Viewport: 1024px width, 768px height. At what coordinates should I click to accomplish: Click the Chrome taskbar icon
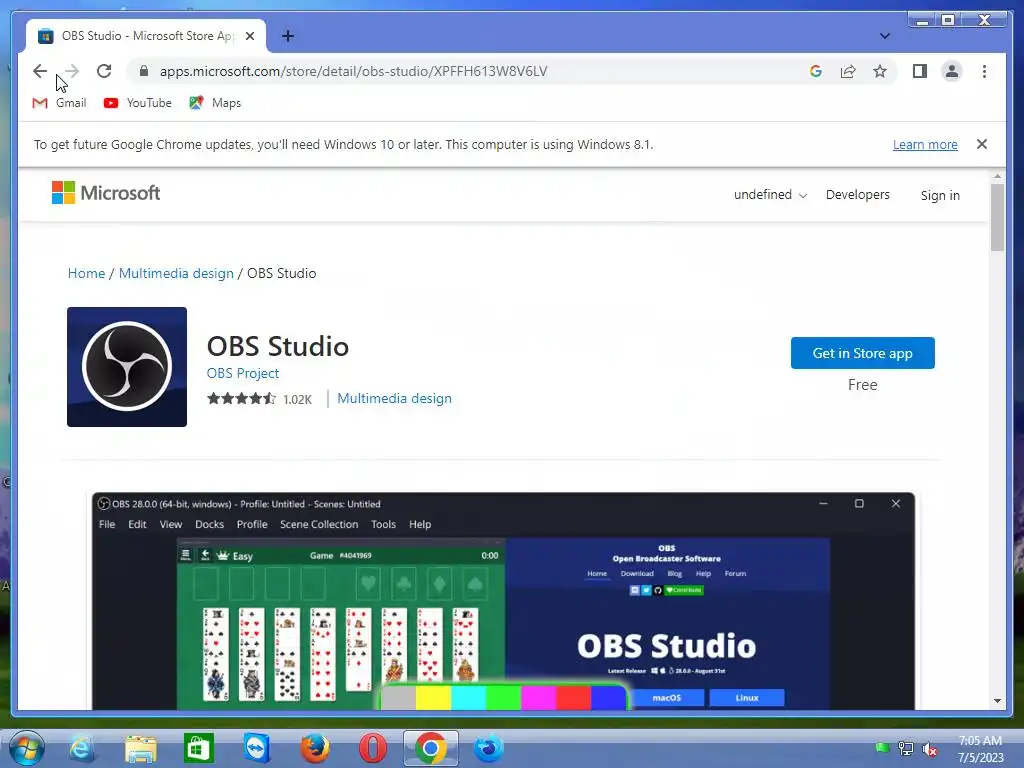[x=430, y=748]
